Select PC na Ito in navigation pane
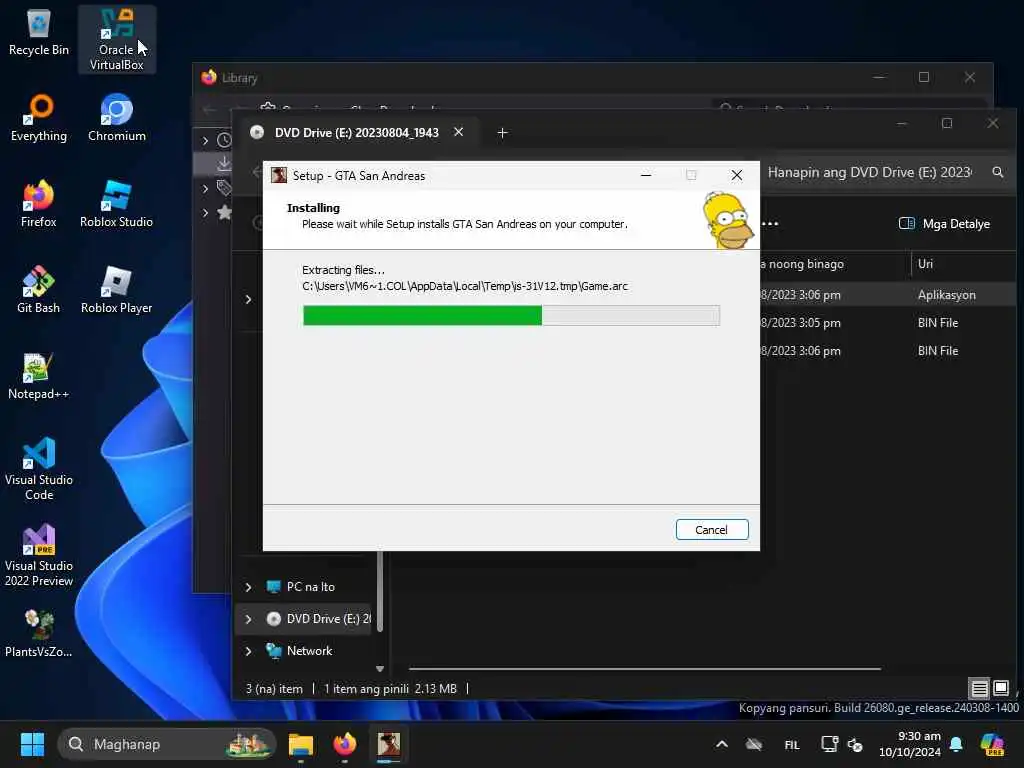1024x768 pixels. [310, 587]
